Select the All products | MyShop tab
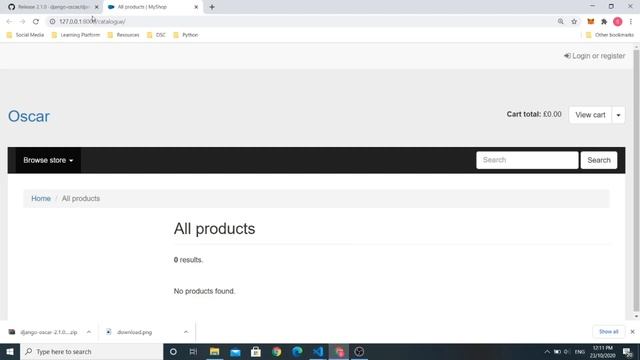Screen dimensions: 640x360 click(x=152, y=7)
